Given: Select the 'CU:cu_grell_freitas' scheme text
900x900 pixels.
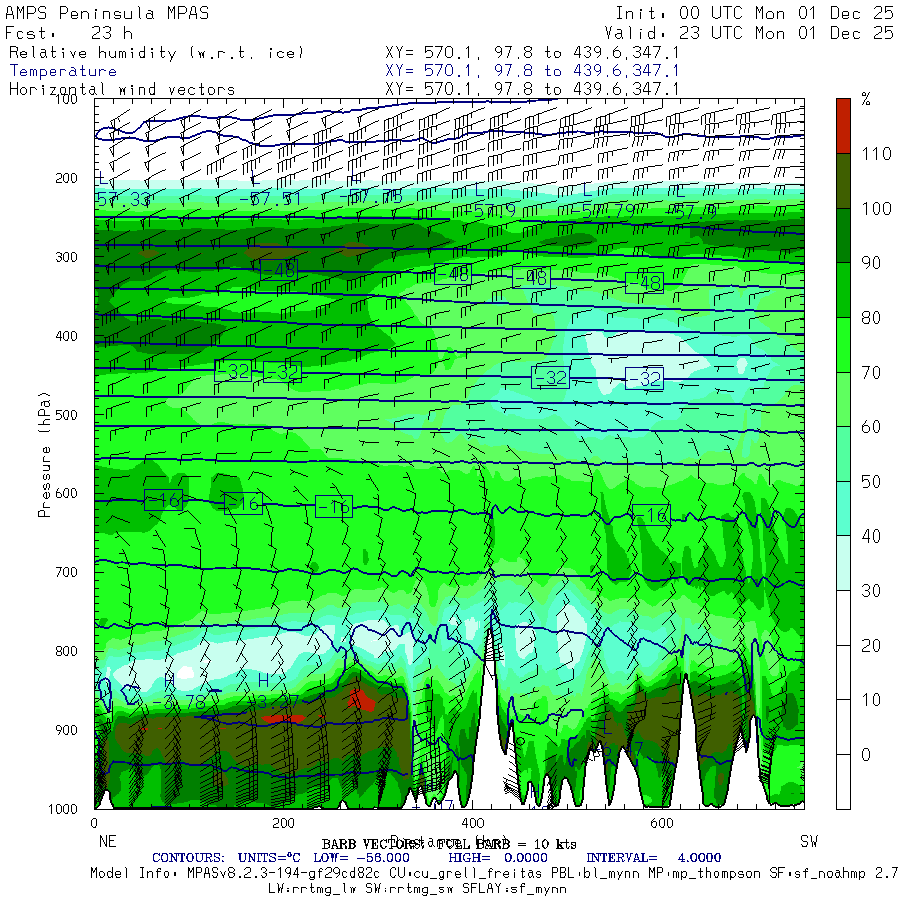Looking at the screenshot, I should point(464,874).
